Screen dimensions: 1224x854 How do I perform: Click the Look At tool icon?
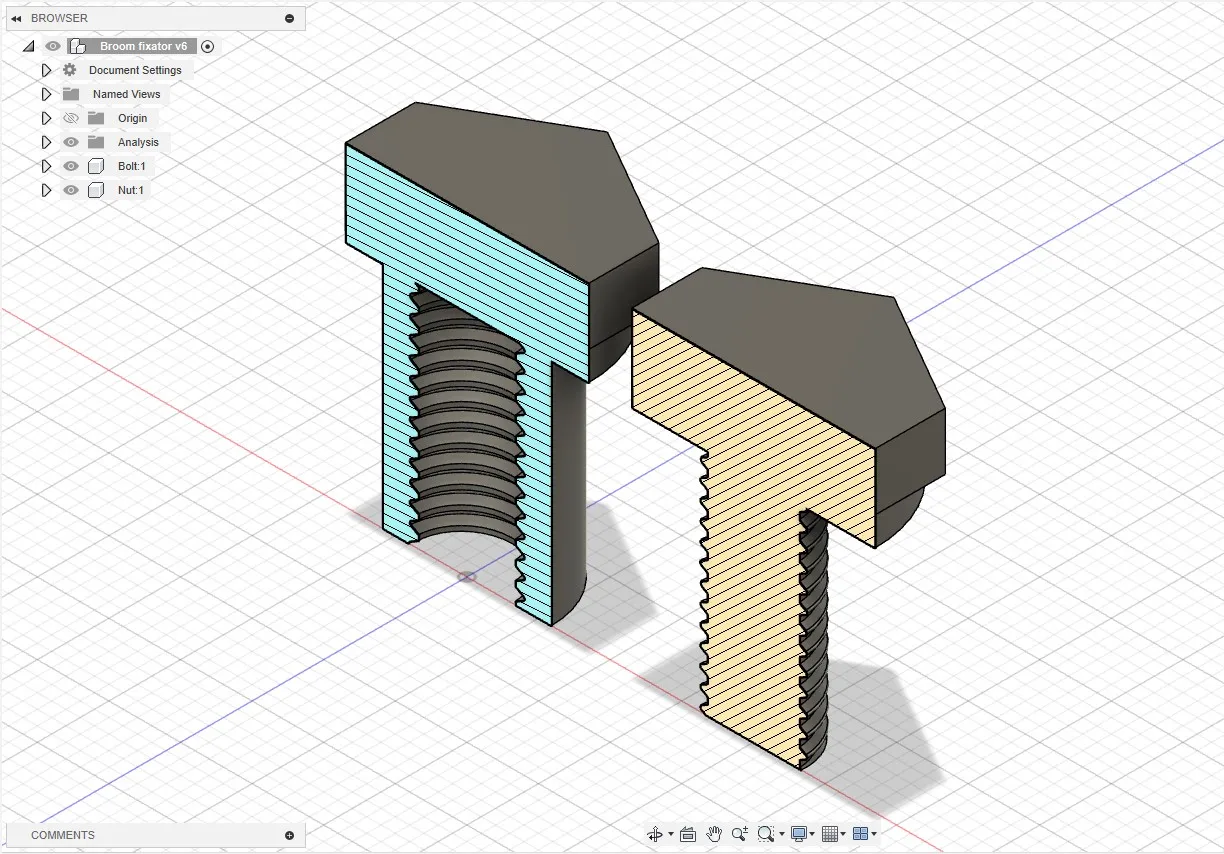[x=688, y=834]
